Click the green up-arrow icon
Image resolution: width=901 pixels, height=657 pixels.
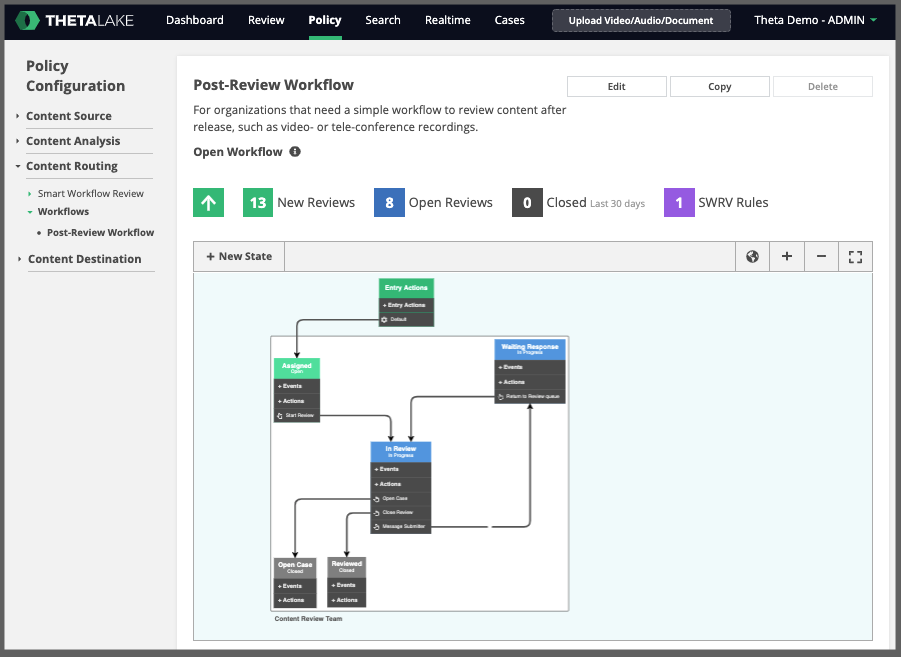(x=209, y=202)
